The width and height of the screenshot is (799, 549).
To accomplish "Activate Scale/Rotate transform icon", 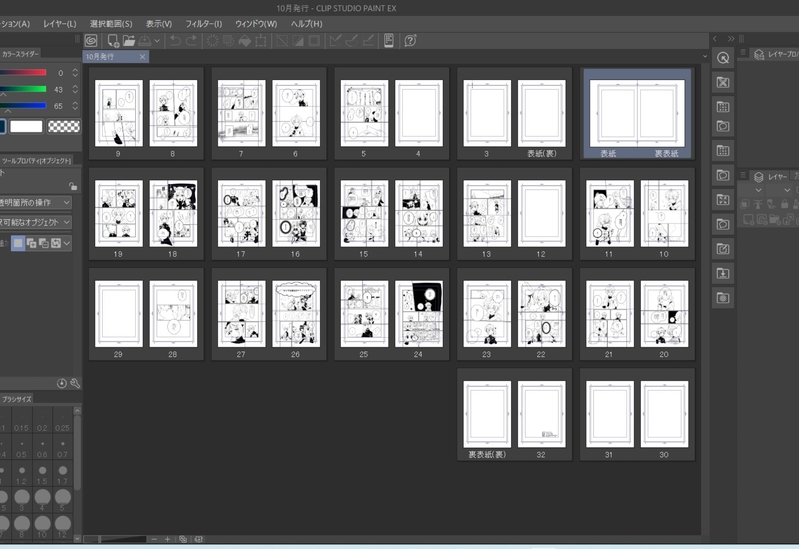I will pos(261,40).
